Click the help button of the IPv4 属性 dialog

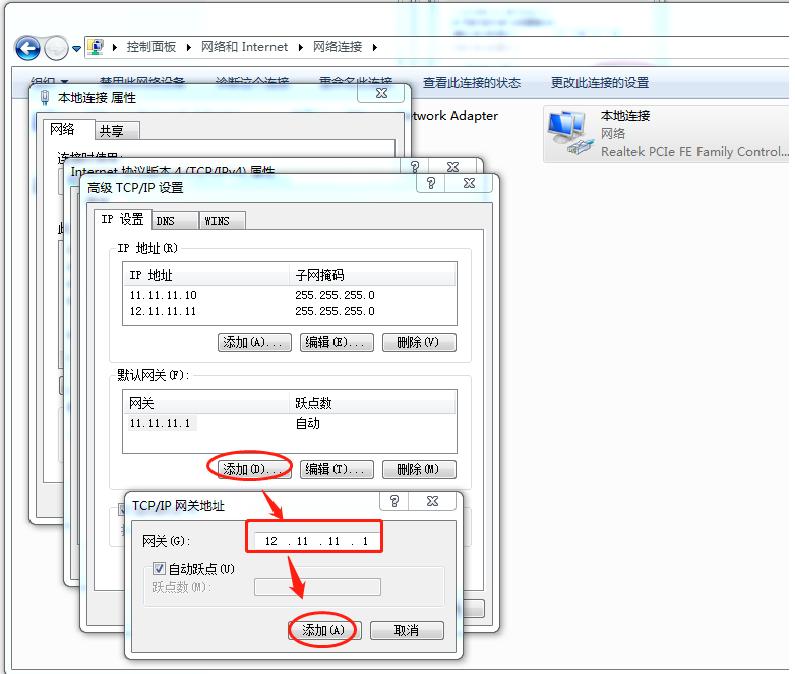click(415, 166)
